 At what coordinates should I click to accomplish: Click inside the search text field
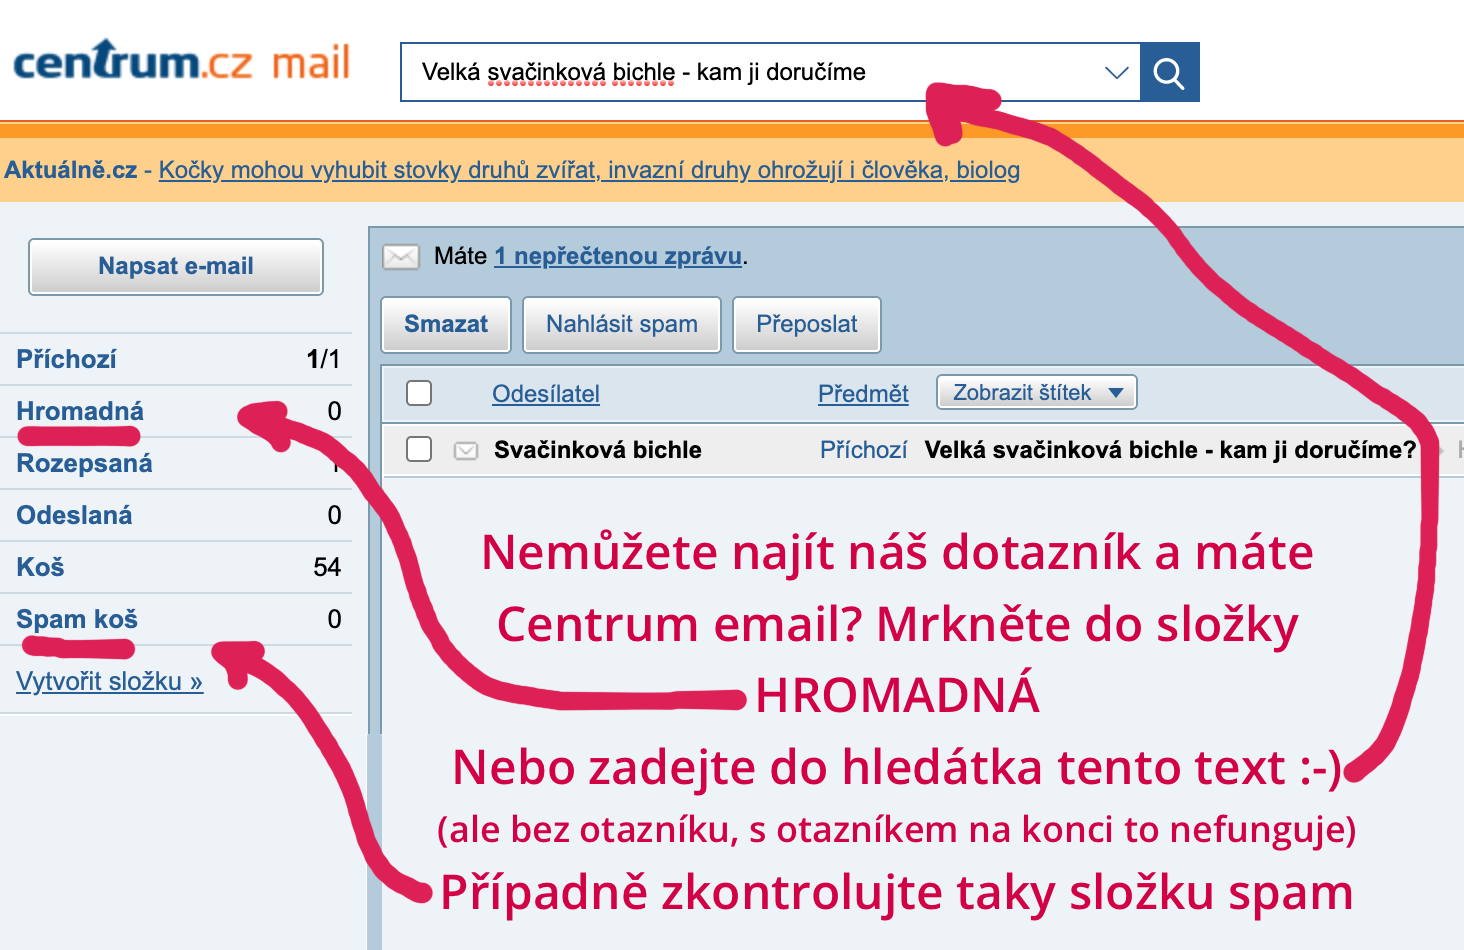750,72
